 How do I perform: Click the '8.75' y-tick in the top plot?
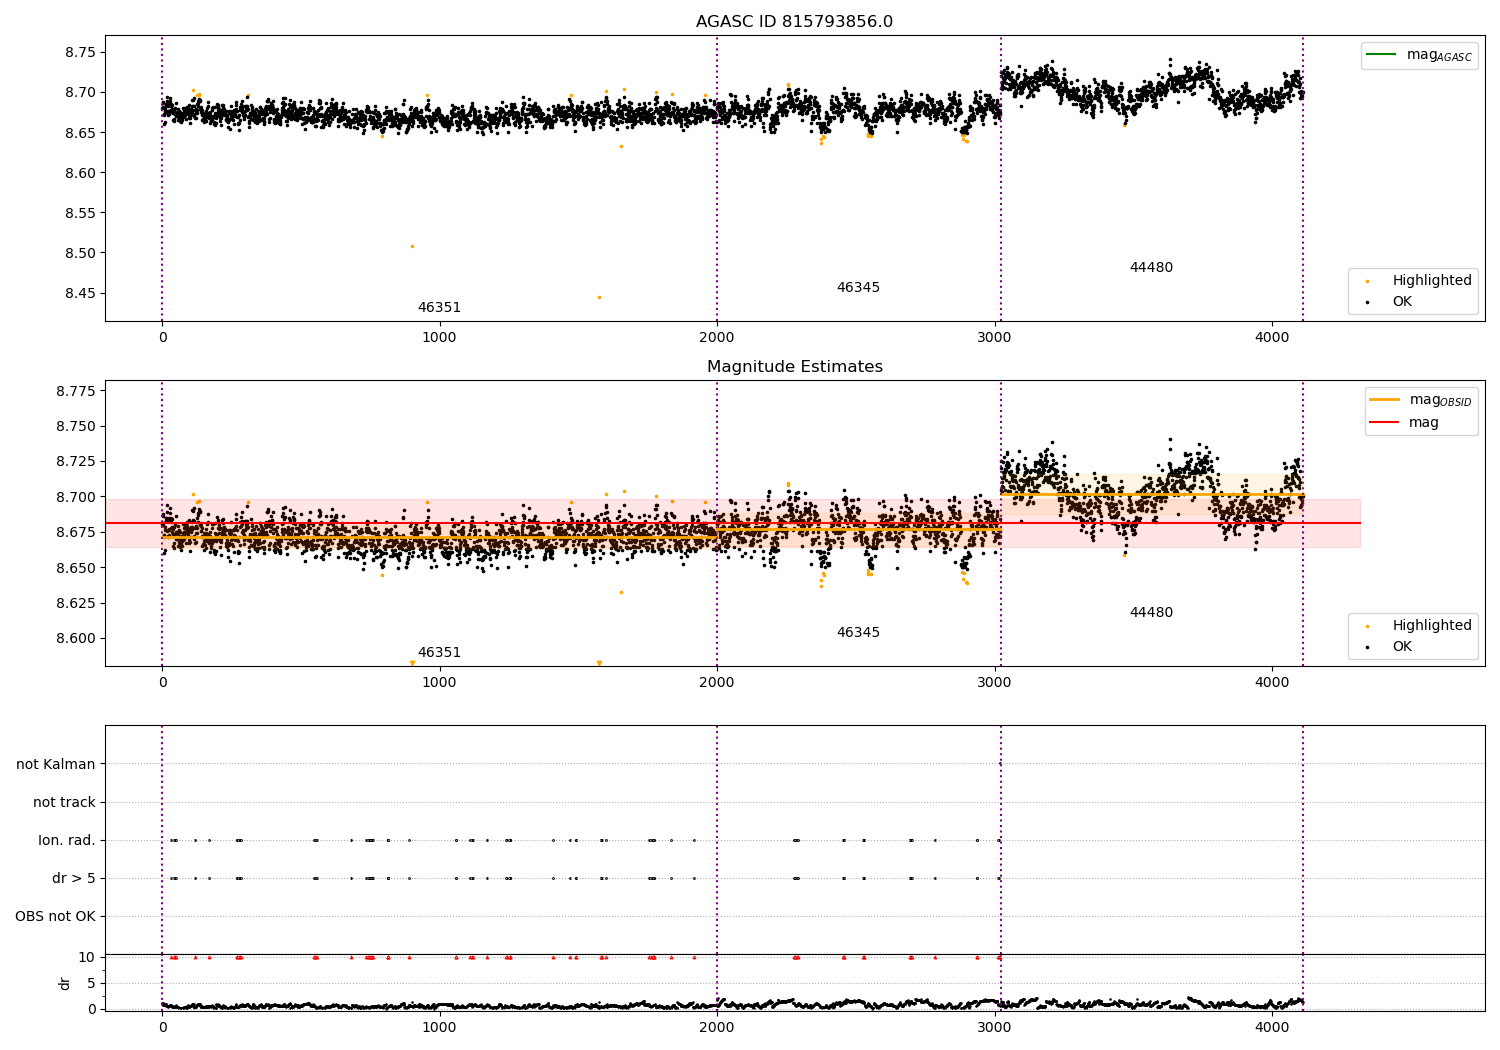[79, 52]
